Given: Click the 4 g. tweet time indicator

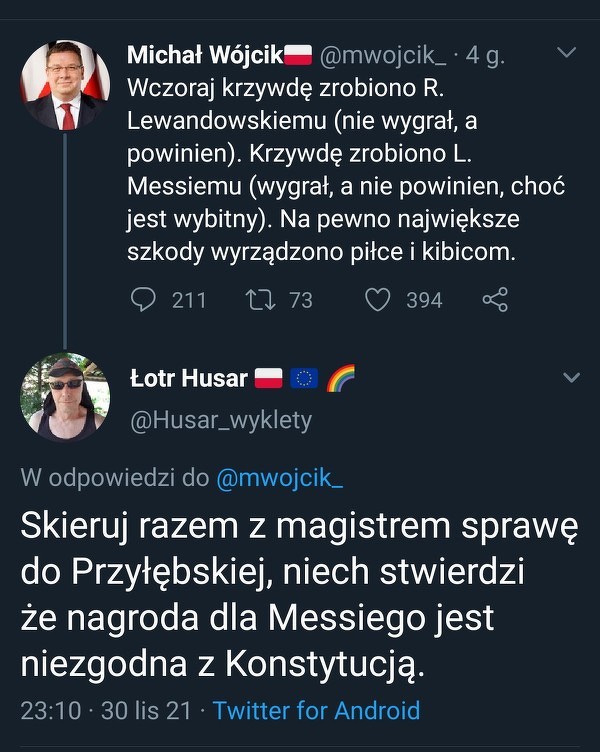Looking at the screenshot, I should pos(485,56).
